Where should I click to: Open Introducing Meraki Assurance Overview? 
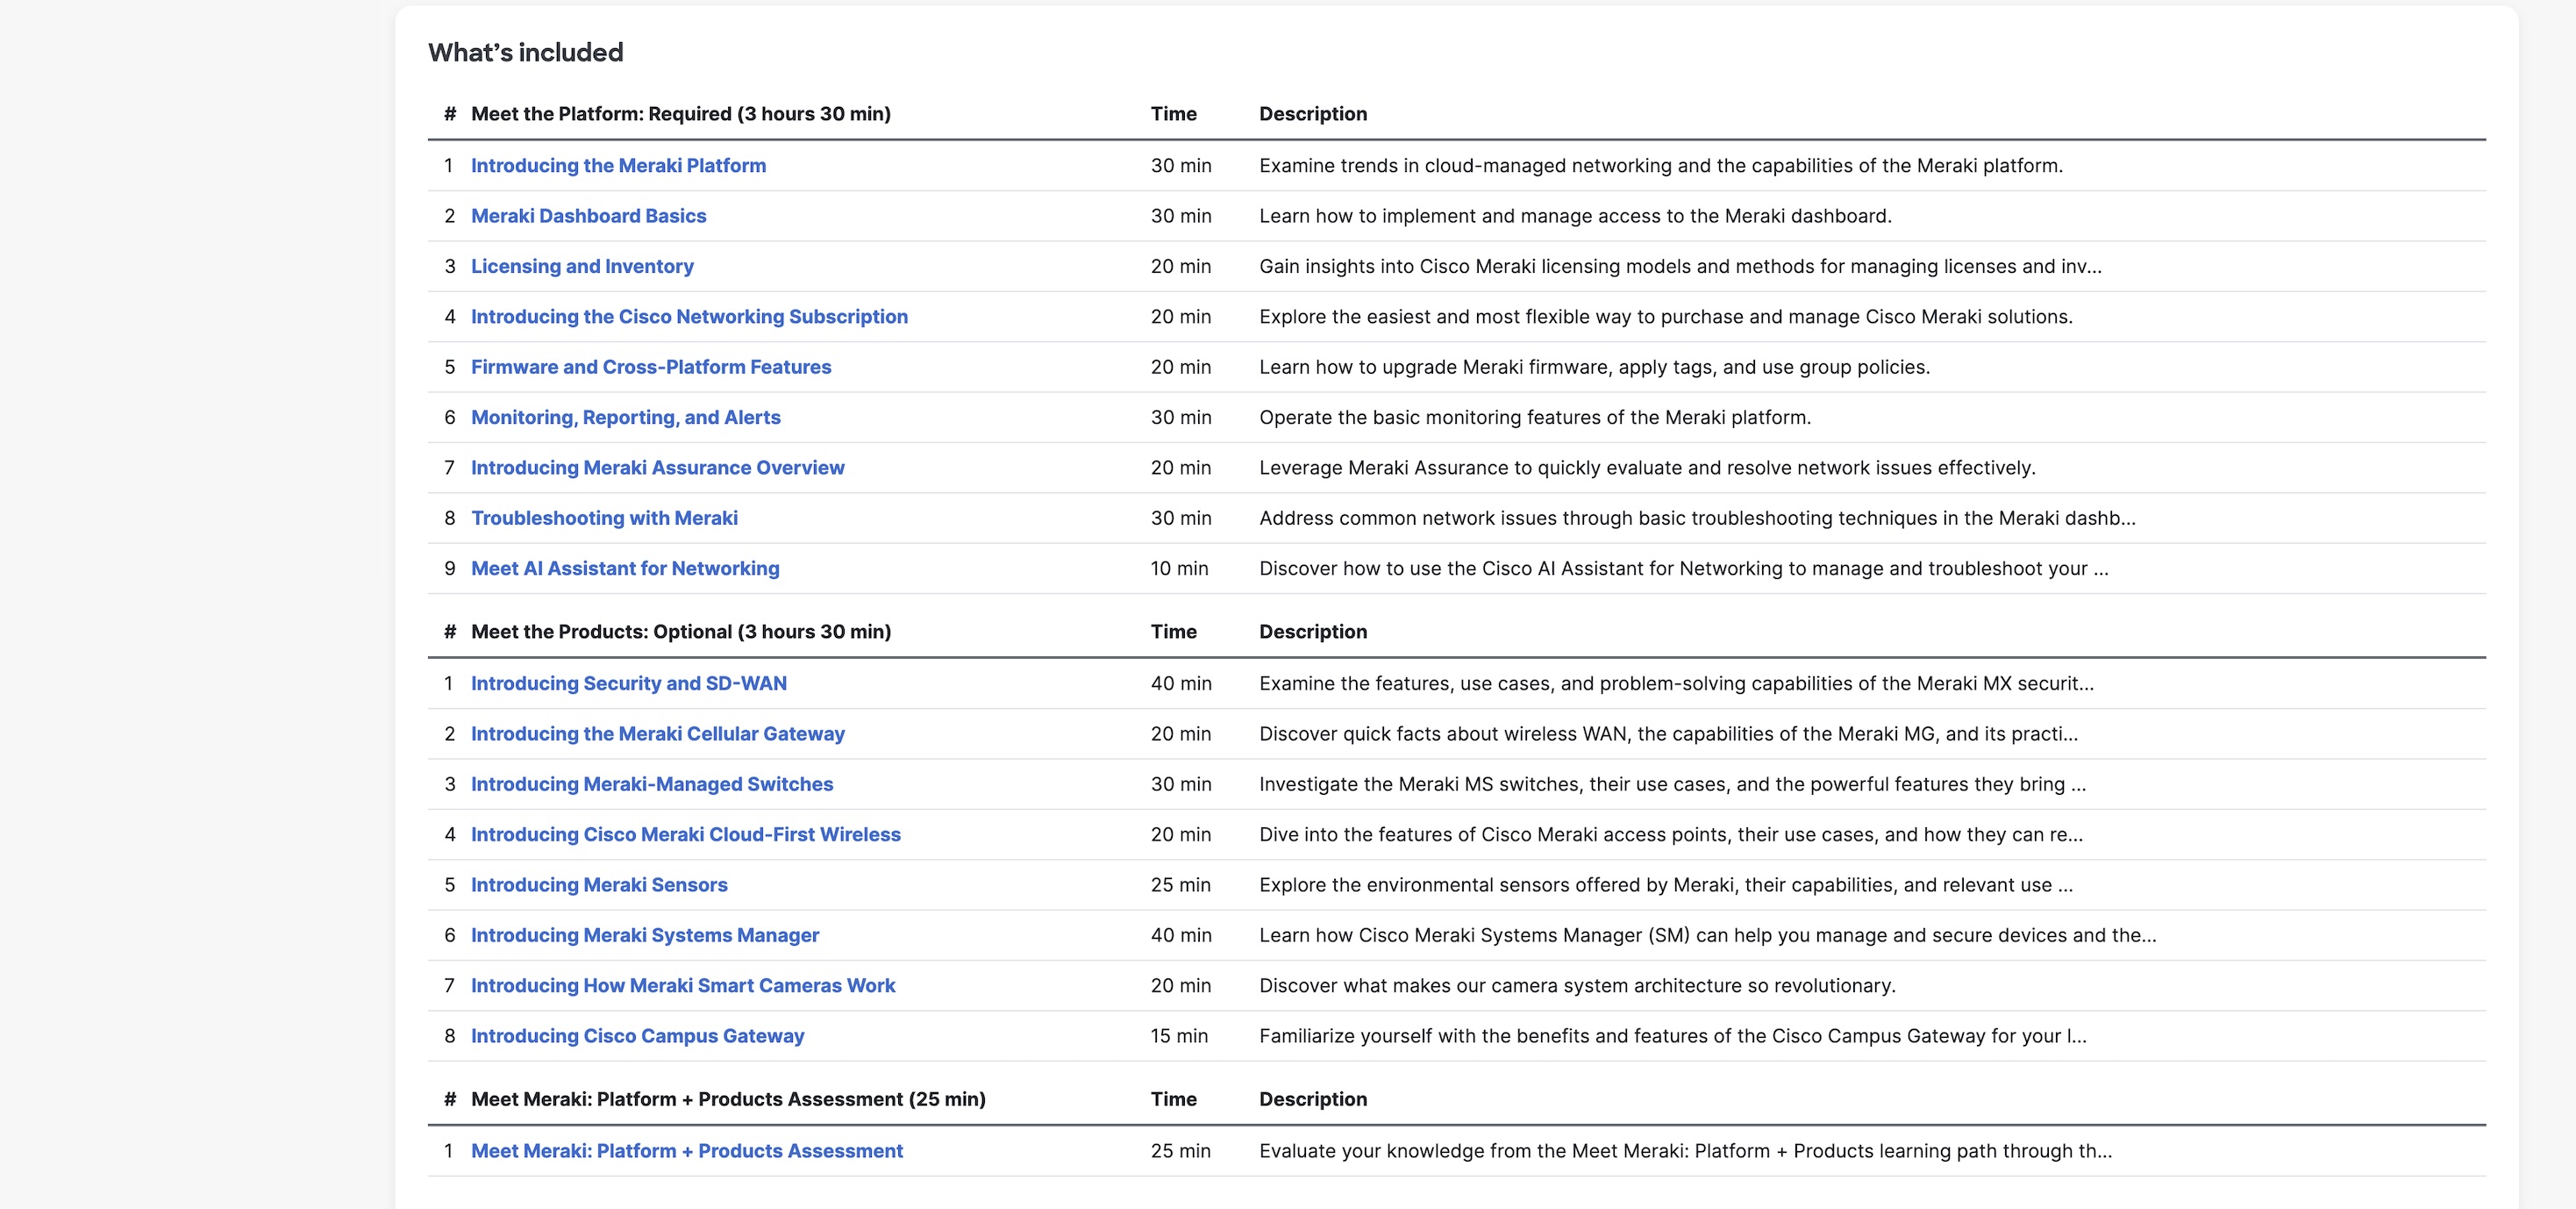(657, 467)
